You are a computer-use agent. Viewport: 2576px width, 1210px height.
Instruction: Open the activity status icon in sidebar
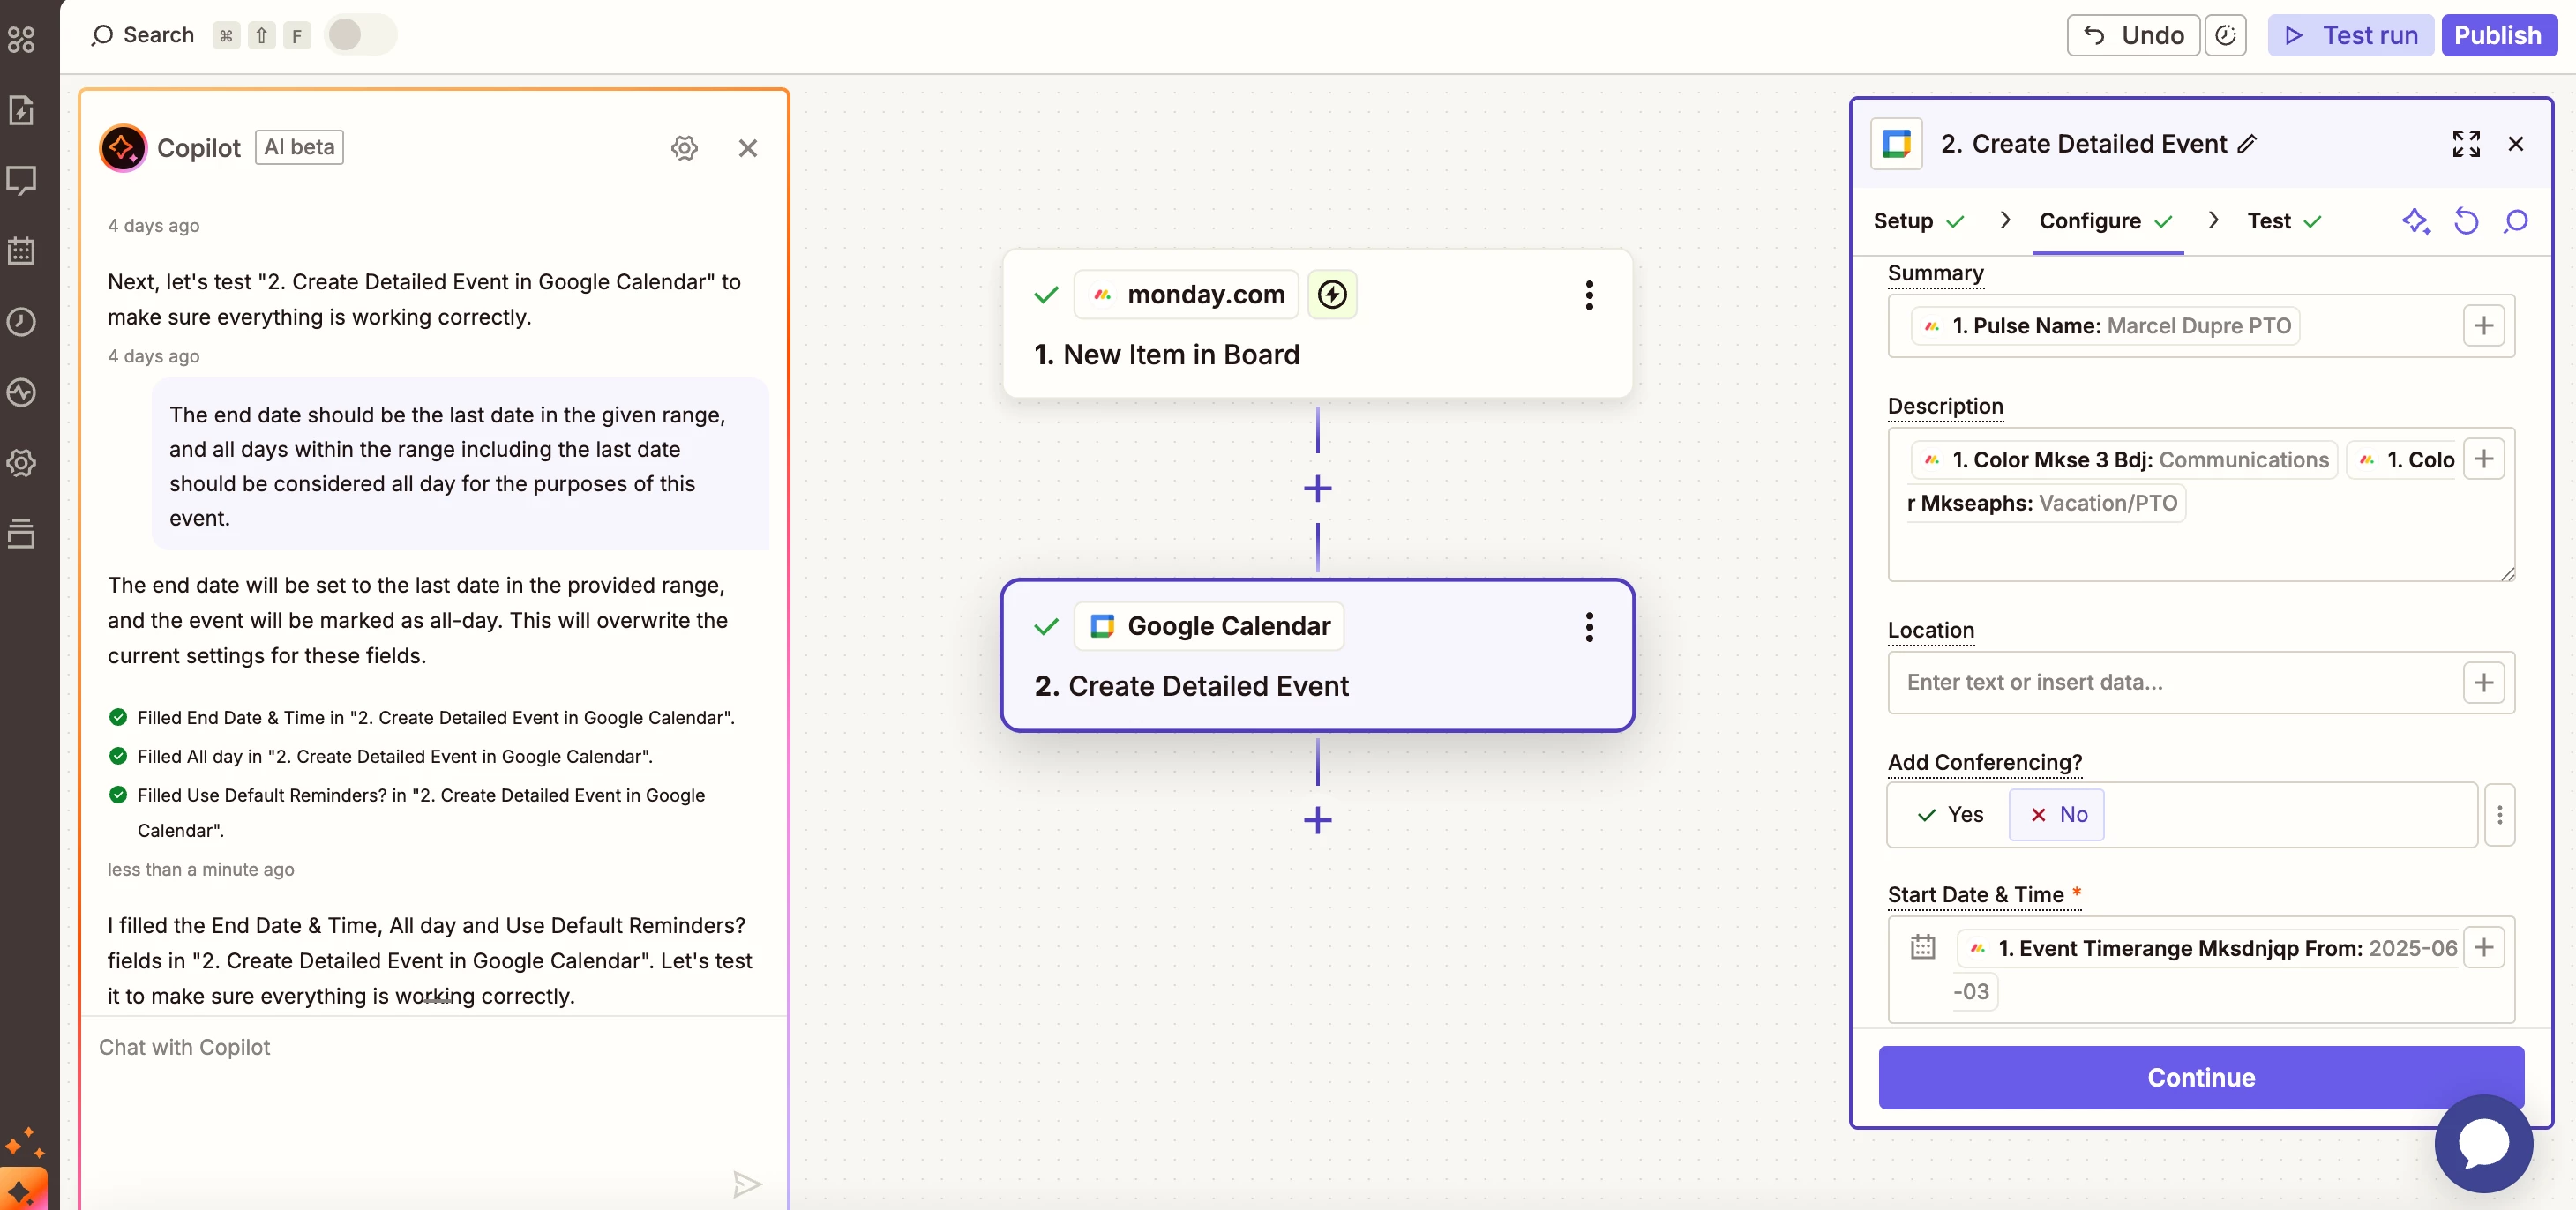click(21, 392)
